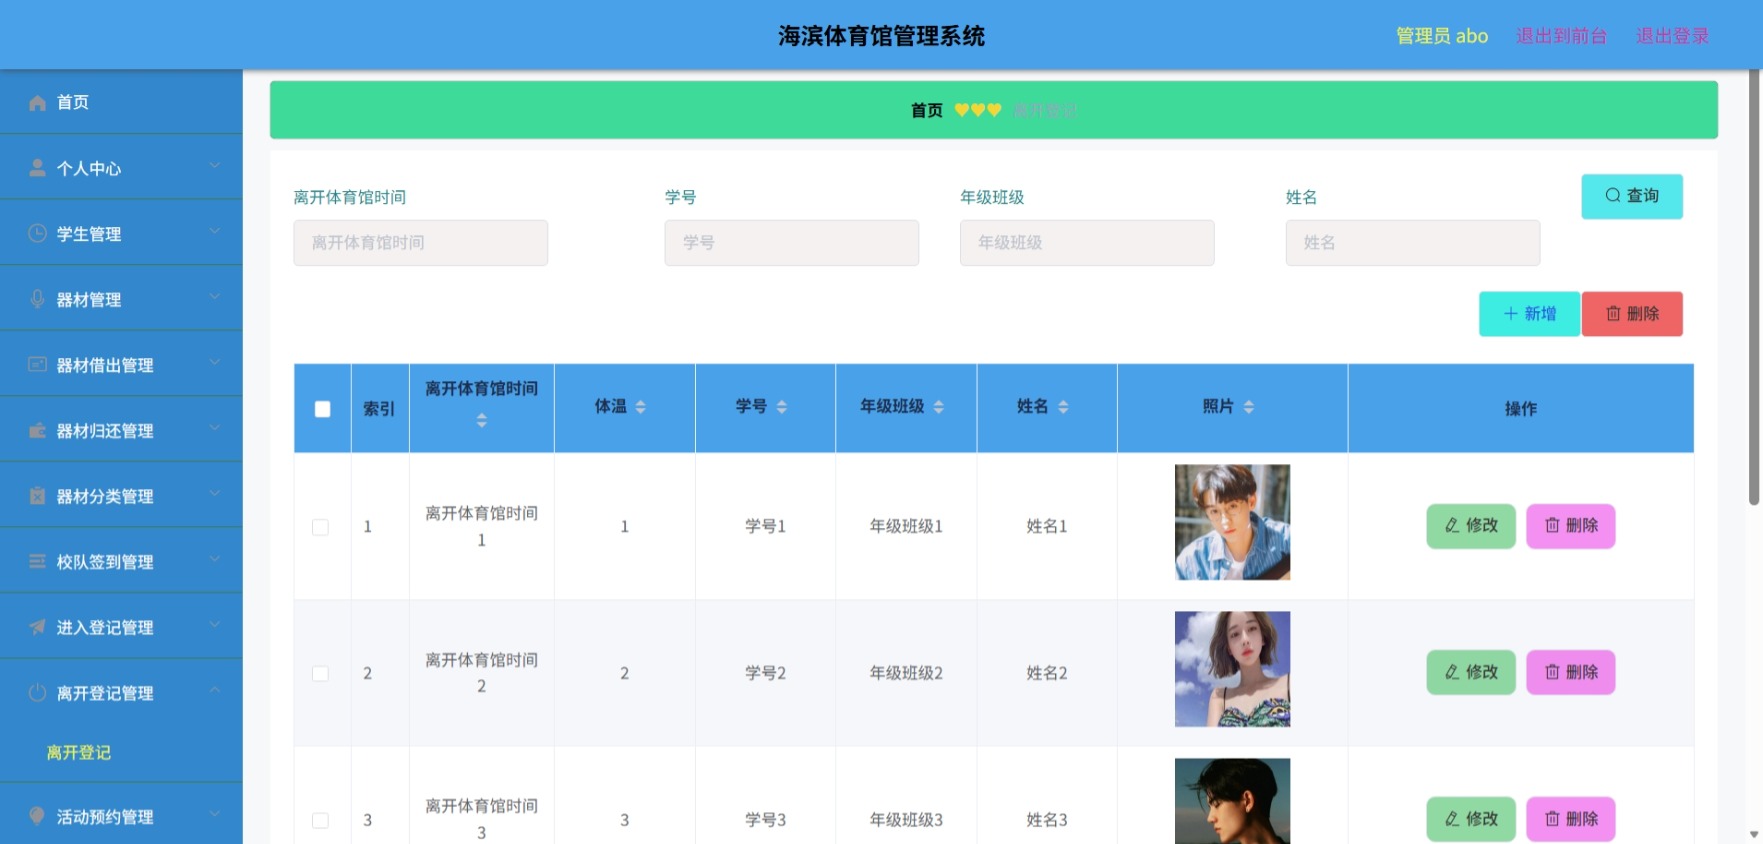This screenshot has width=1763, height=844.
Task: Click the scrollbar down arrow
Action: coord(1754,834)
